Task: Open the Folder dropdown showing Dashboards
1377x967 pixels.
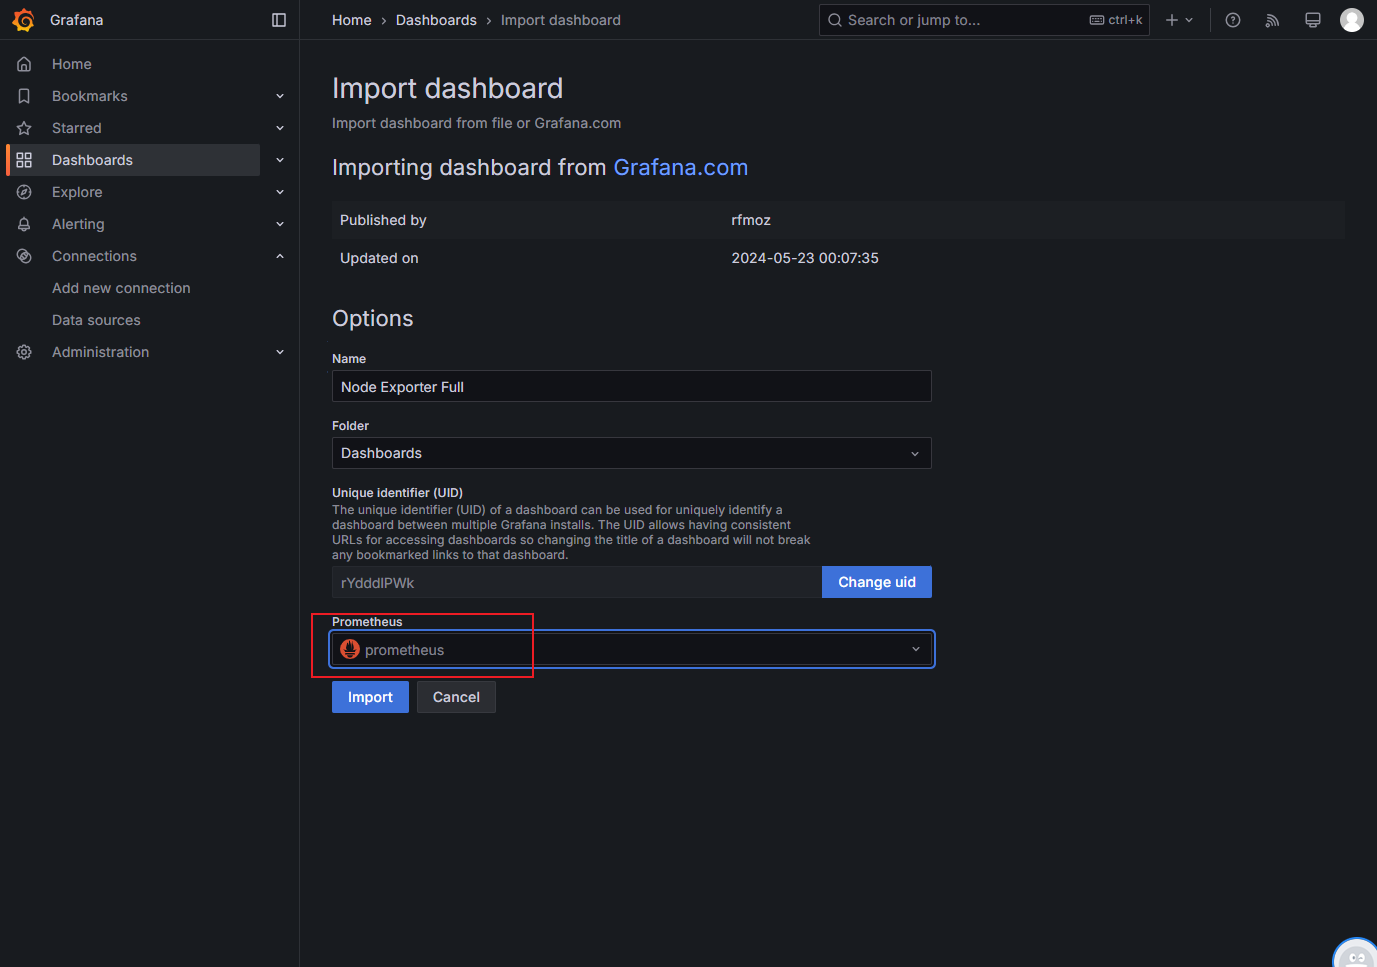Action: [x=632, y=453]
